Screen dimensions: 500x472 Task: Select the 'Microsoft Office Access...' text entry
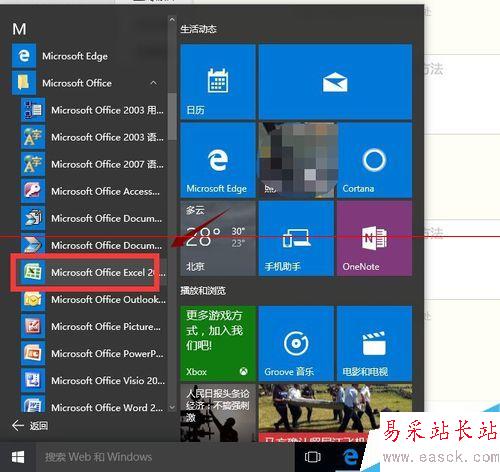click(x=105, y=191)
